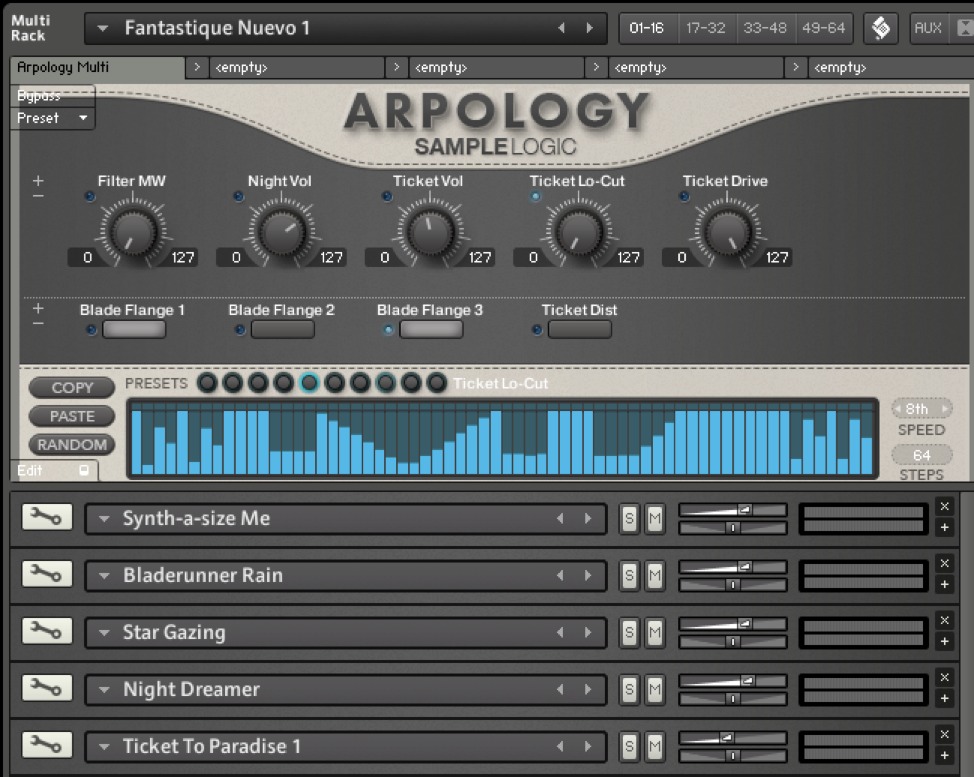Select the fifth highlighted preset slot
Image resolution: width=974 pixels, height=777 pixels.
309,383
